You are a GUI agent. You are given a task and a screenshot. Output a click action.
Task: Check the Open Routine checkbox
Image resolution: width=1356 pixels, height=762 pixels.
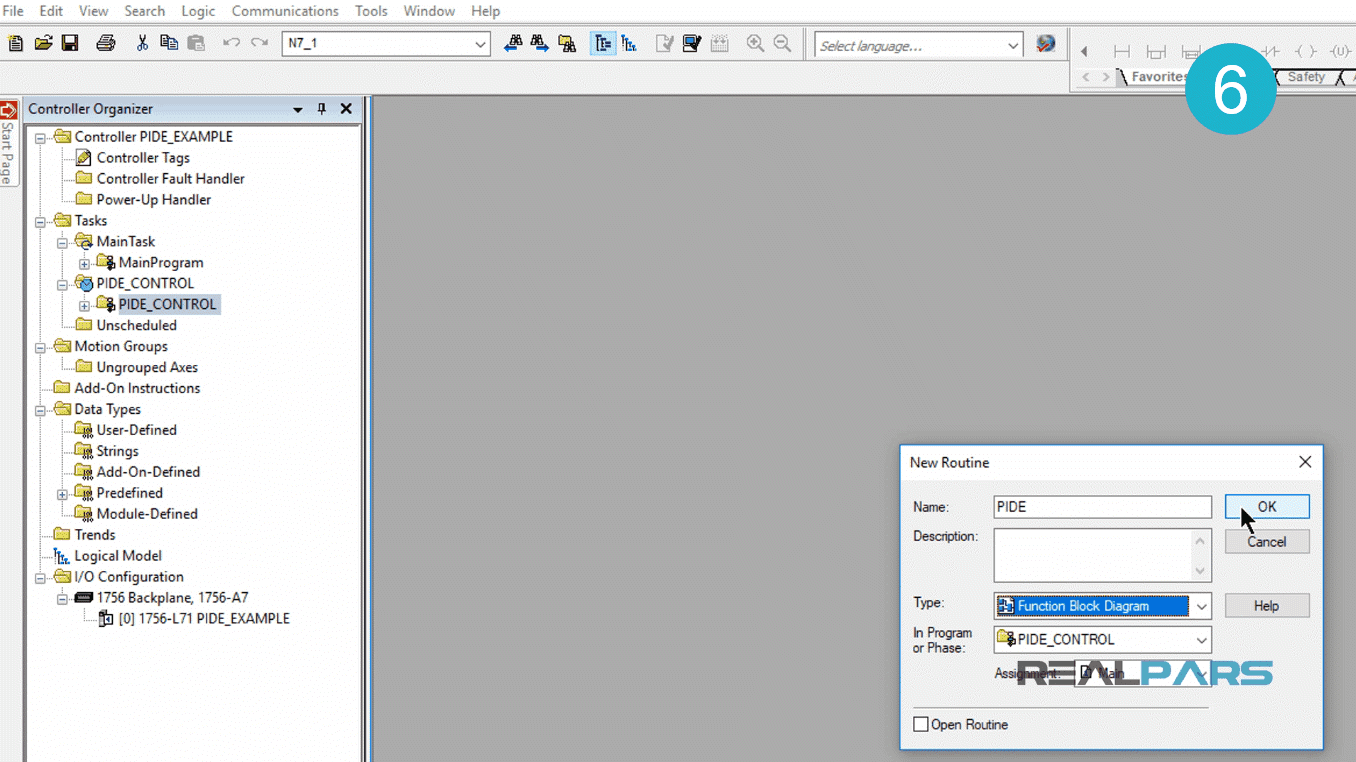[921, 724]
